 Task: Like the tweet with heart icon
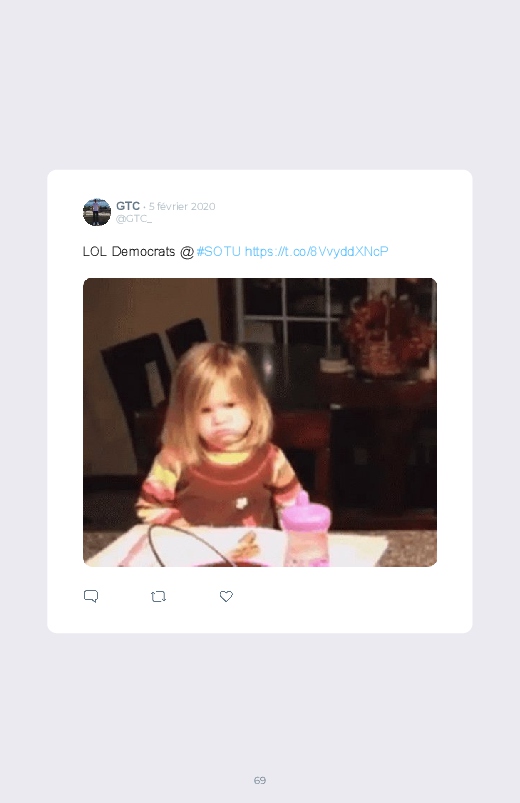(226, 596)
